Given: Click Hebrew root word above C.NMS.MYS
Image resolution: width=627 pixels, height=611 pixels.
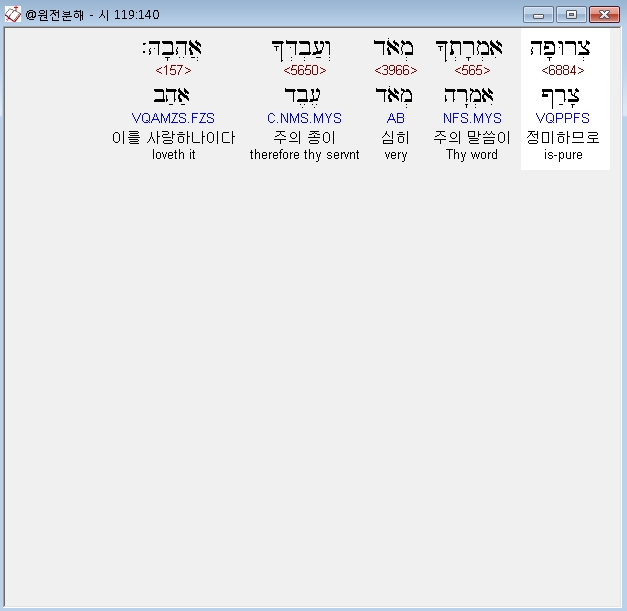Looking at the screenshot, I should tap(302, 96).
